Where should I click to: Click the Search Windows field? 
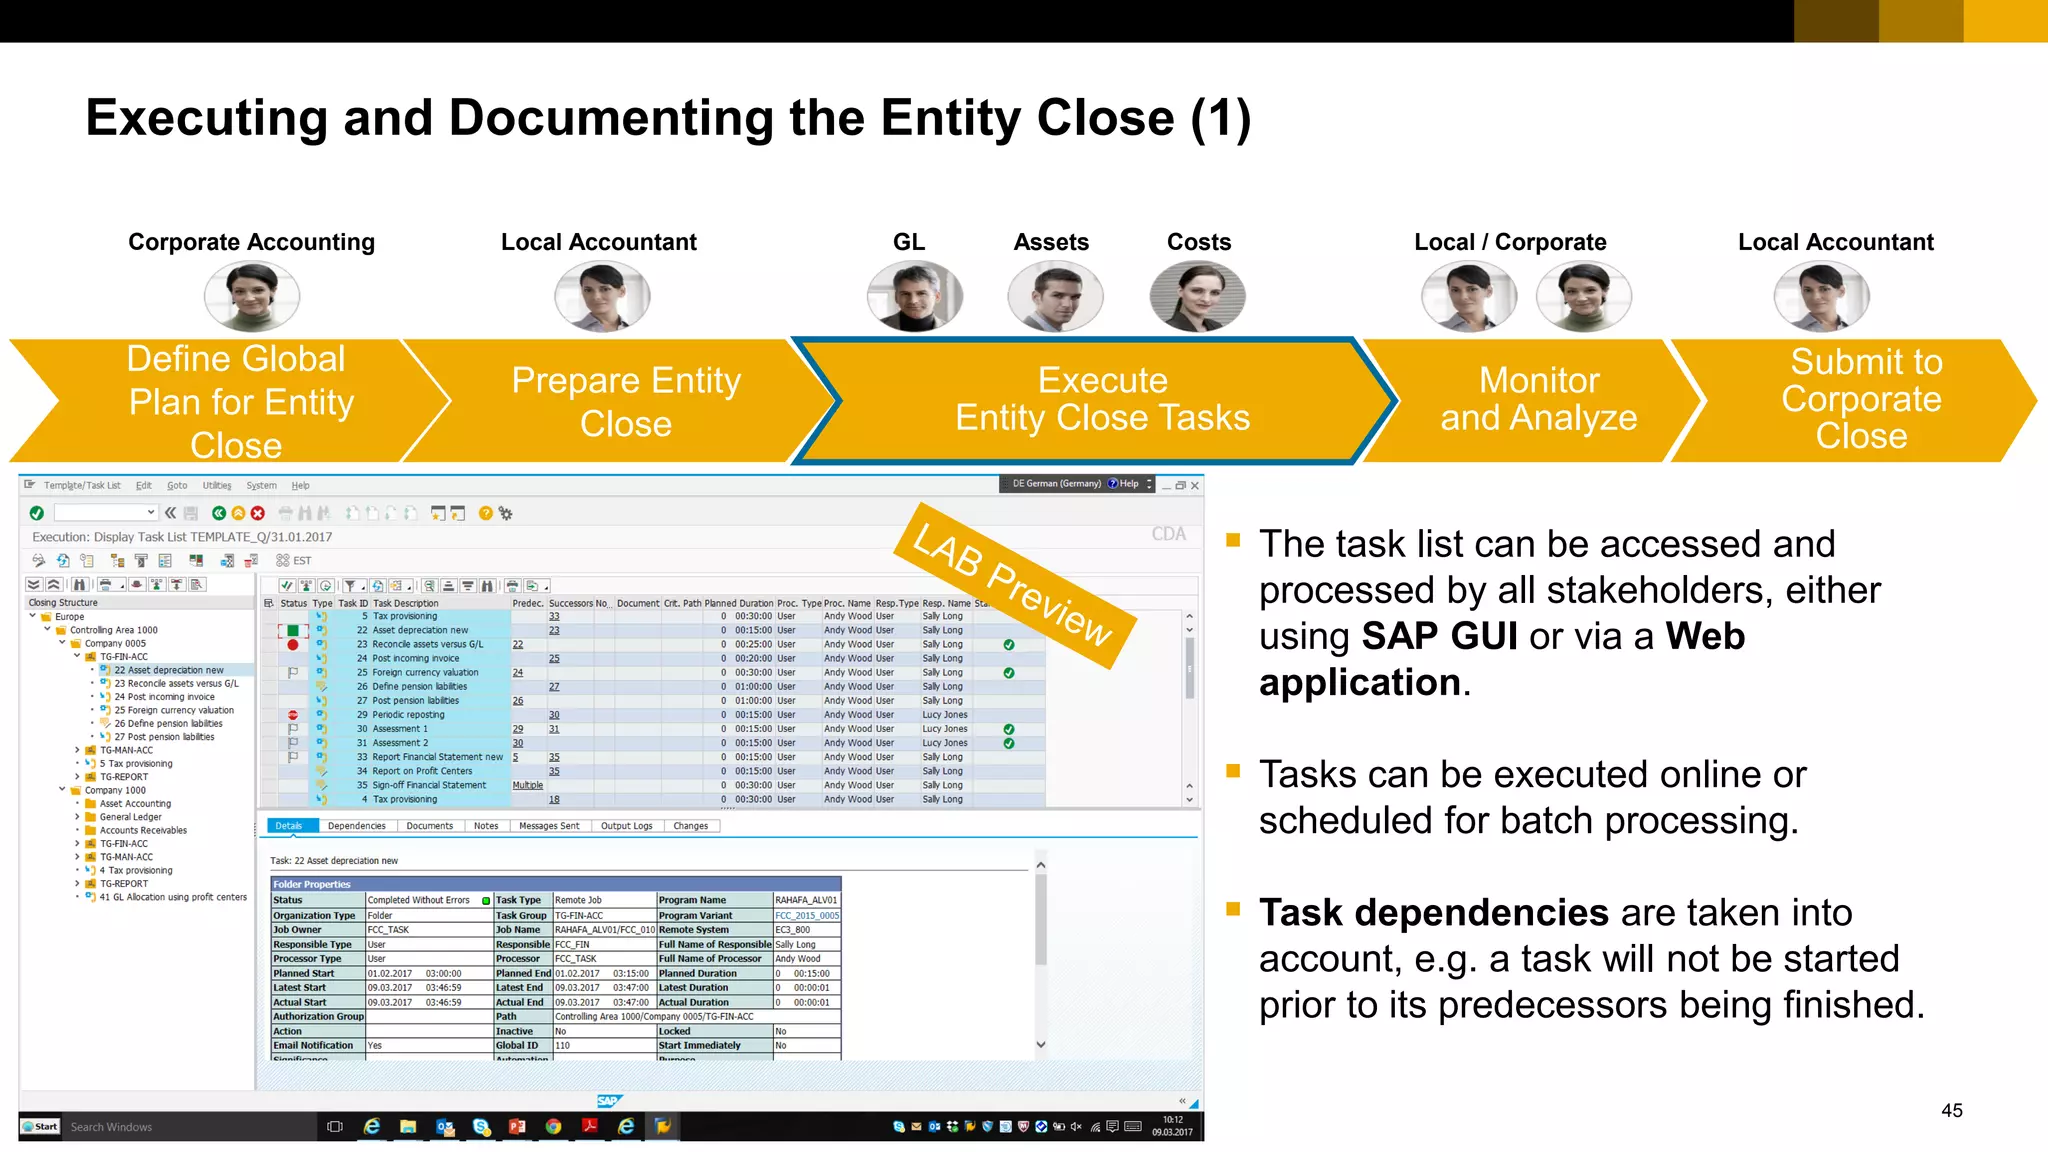pos(190,1127)
